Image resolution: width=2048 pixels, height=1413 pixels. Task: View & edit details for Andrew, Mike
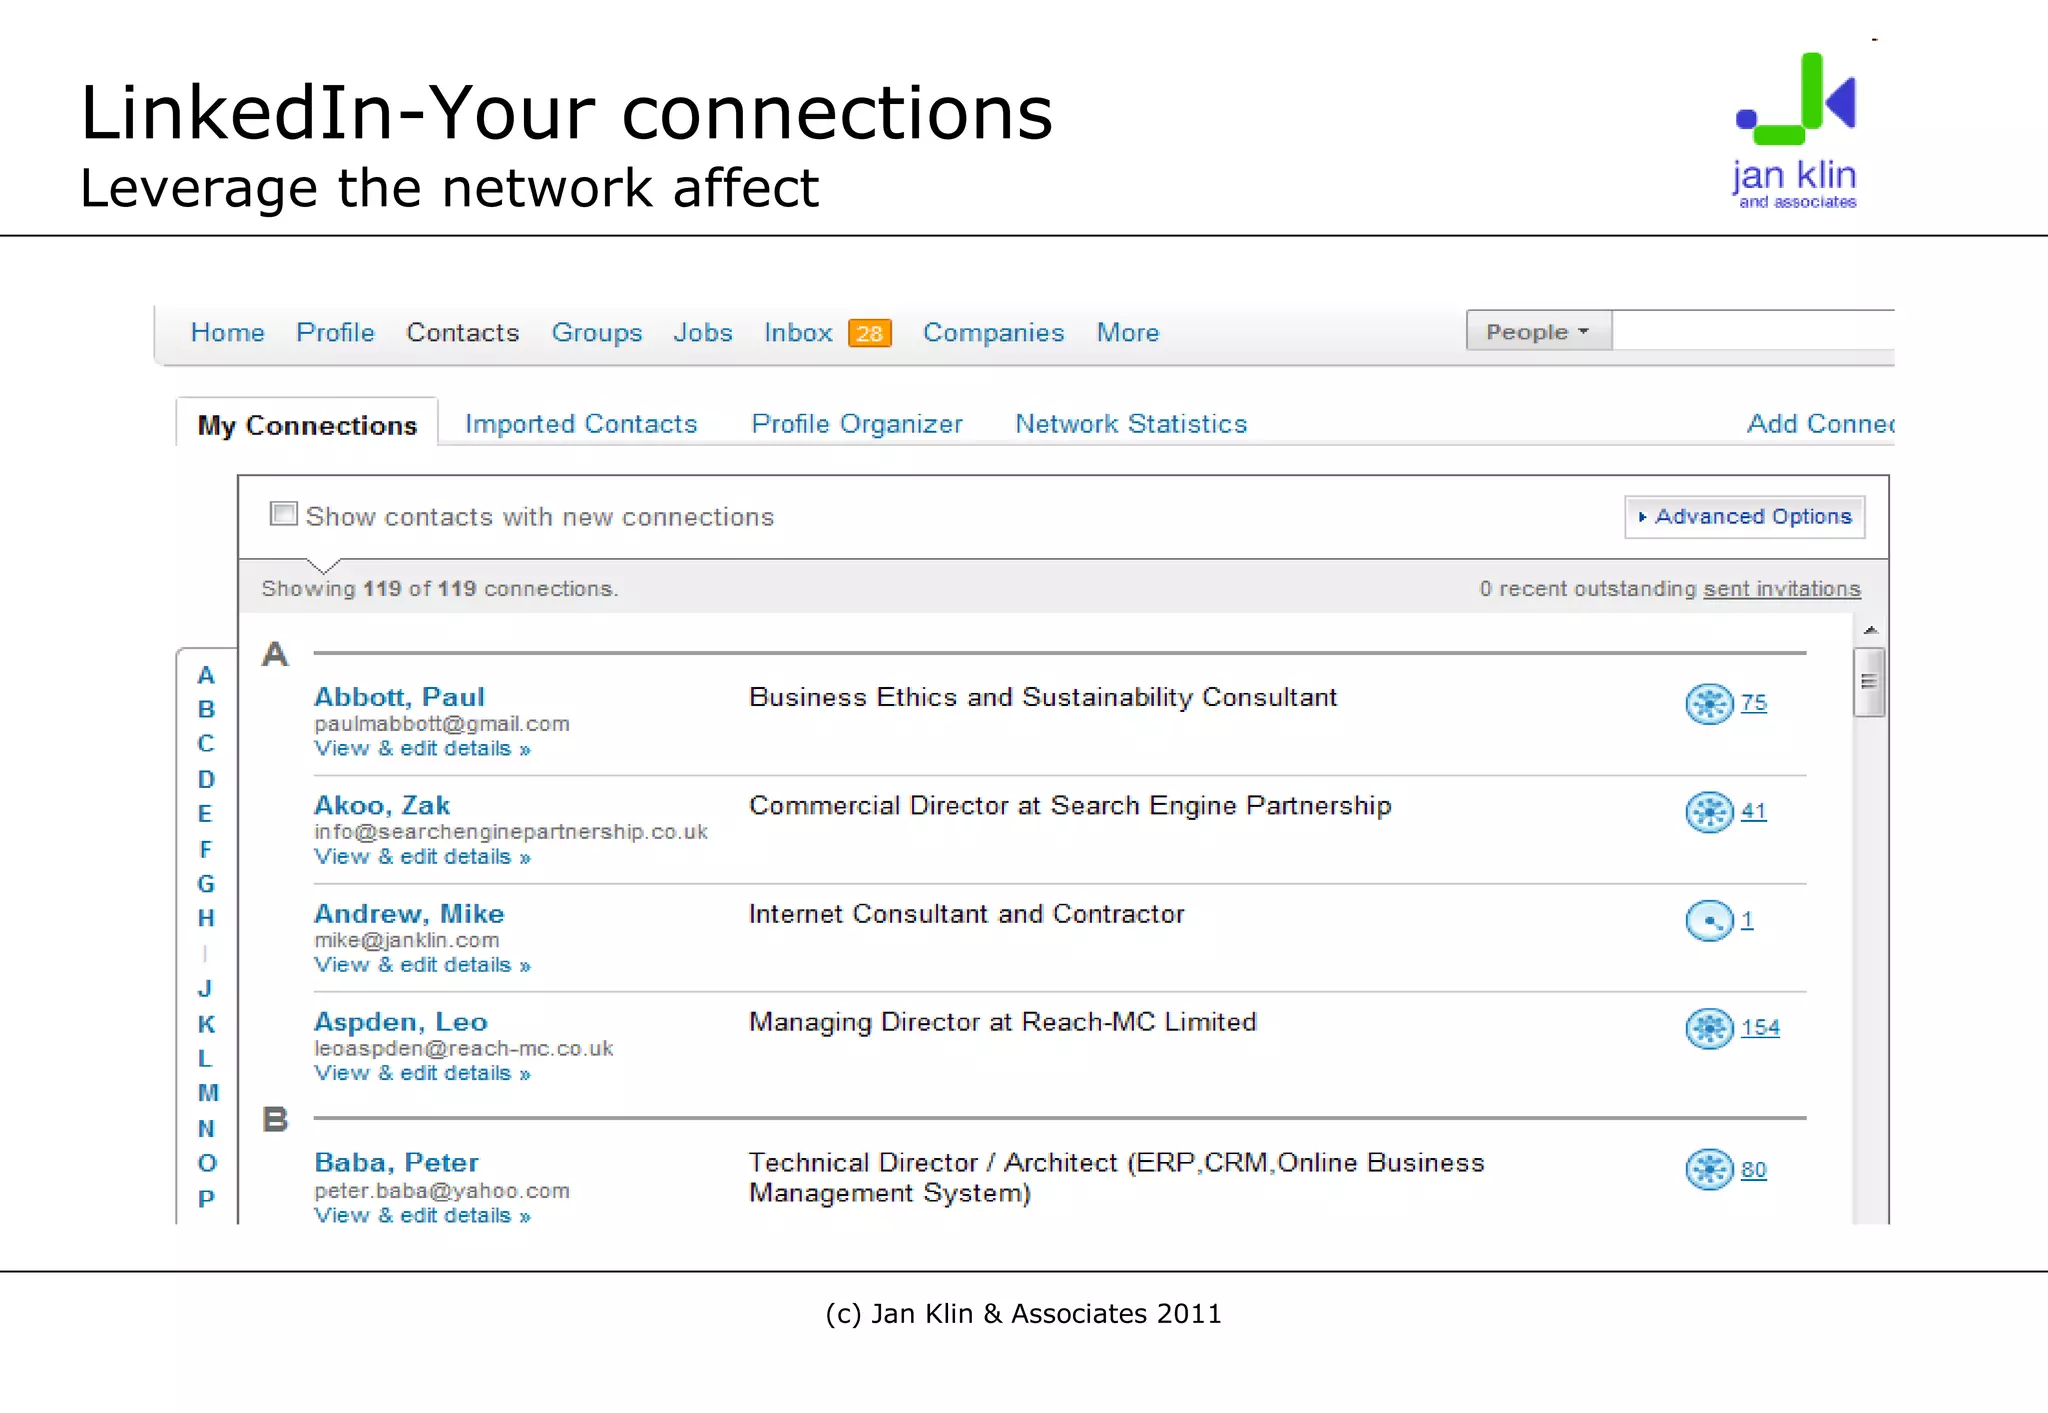(422, 965)
